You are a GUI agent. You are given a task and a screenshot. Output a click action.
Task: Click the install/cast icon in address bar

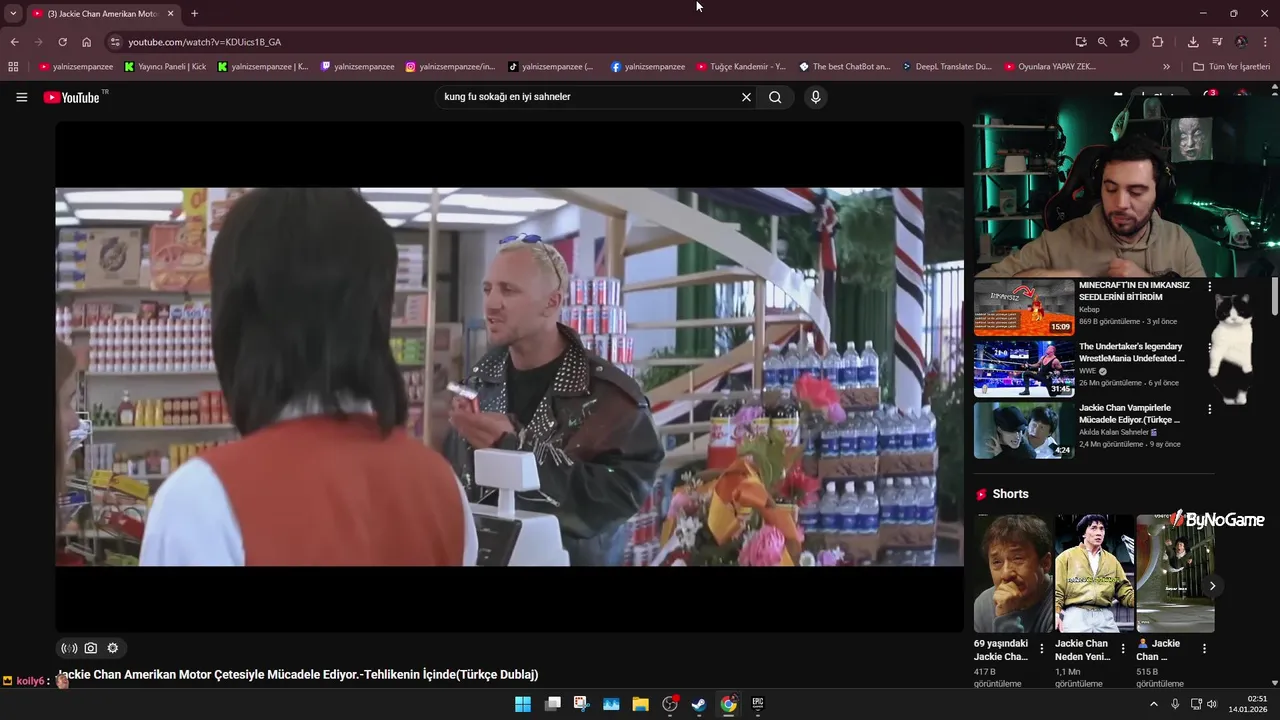pyautogui.click(x=1081, y=42)
